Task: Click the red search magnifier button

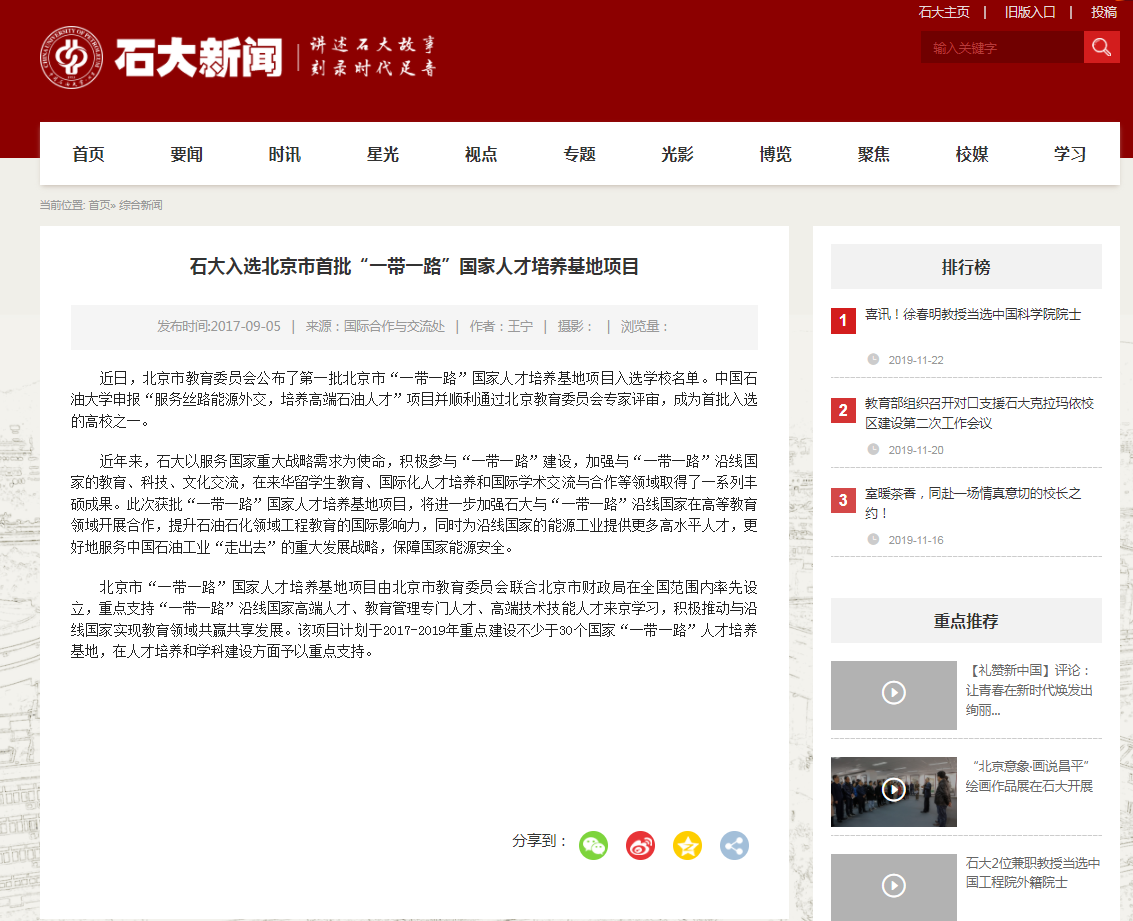Action: (x=1101, y=47)
